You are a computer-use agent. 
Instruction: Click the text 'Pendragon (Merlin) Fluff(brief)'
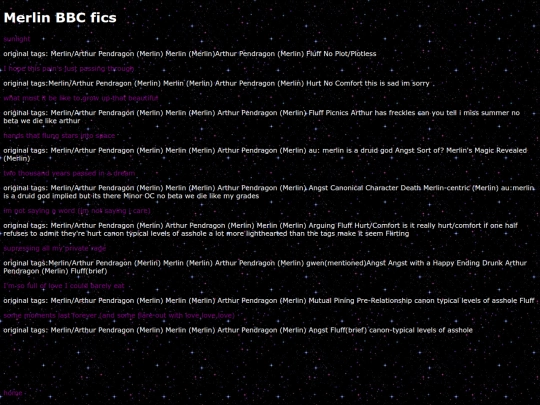point(55,271)
